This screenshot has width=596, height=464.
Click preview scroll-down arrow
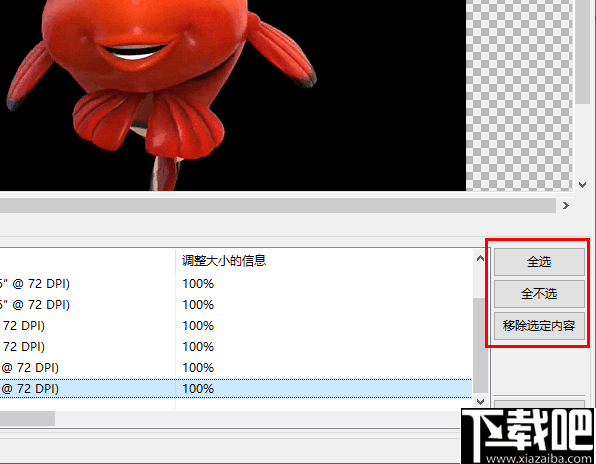pos(582,185)
